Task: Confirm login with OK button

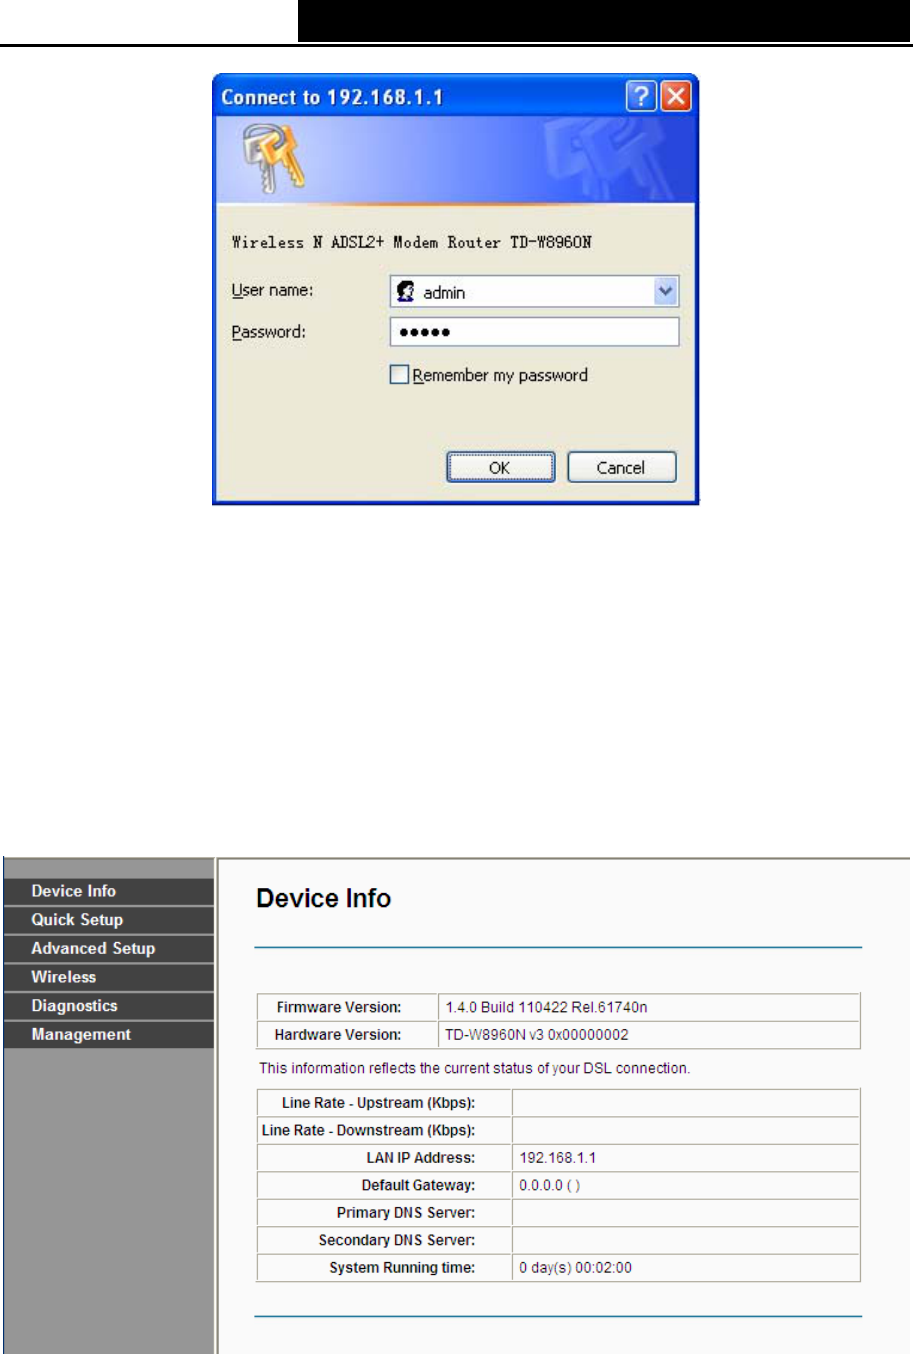Action: (500, 467)
